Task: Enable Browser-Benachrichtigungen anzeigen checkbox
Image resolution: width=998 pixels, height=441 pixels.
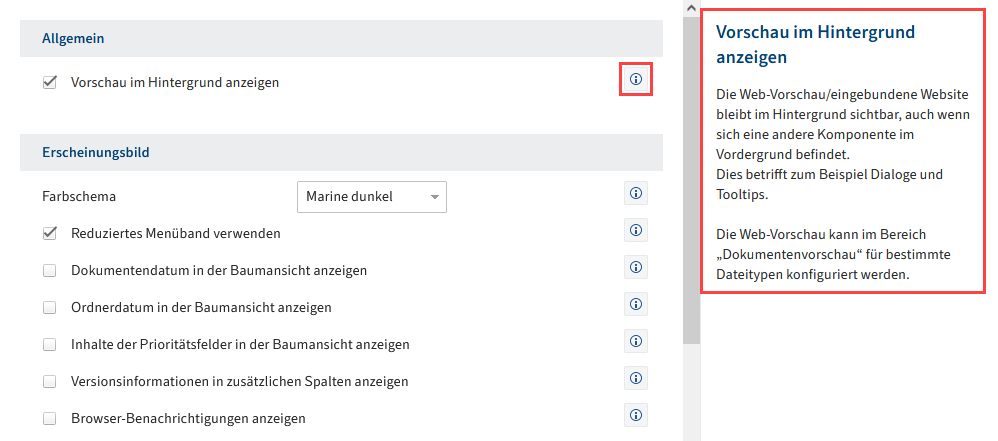Action: click(x=50, y=419)
